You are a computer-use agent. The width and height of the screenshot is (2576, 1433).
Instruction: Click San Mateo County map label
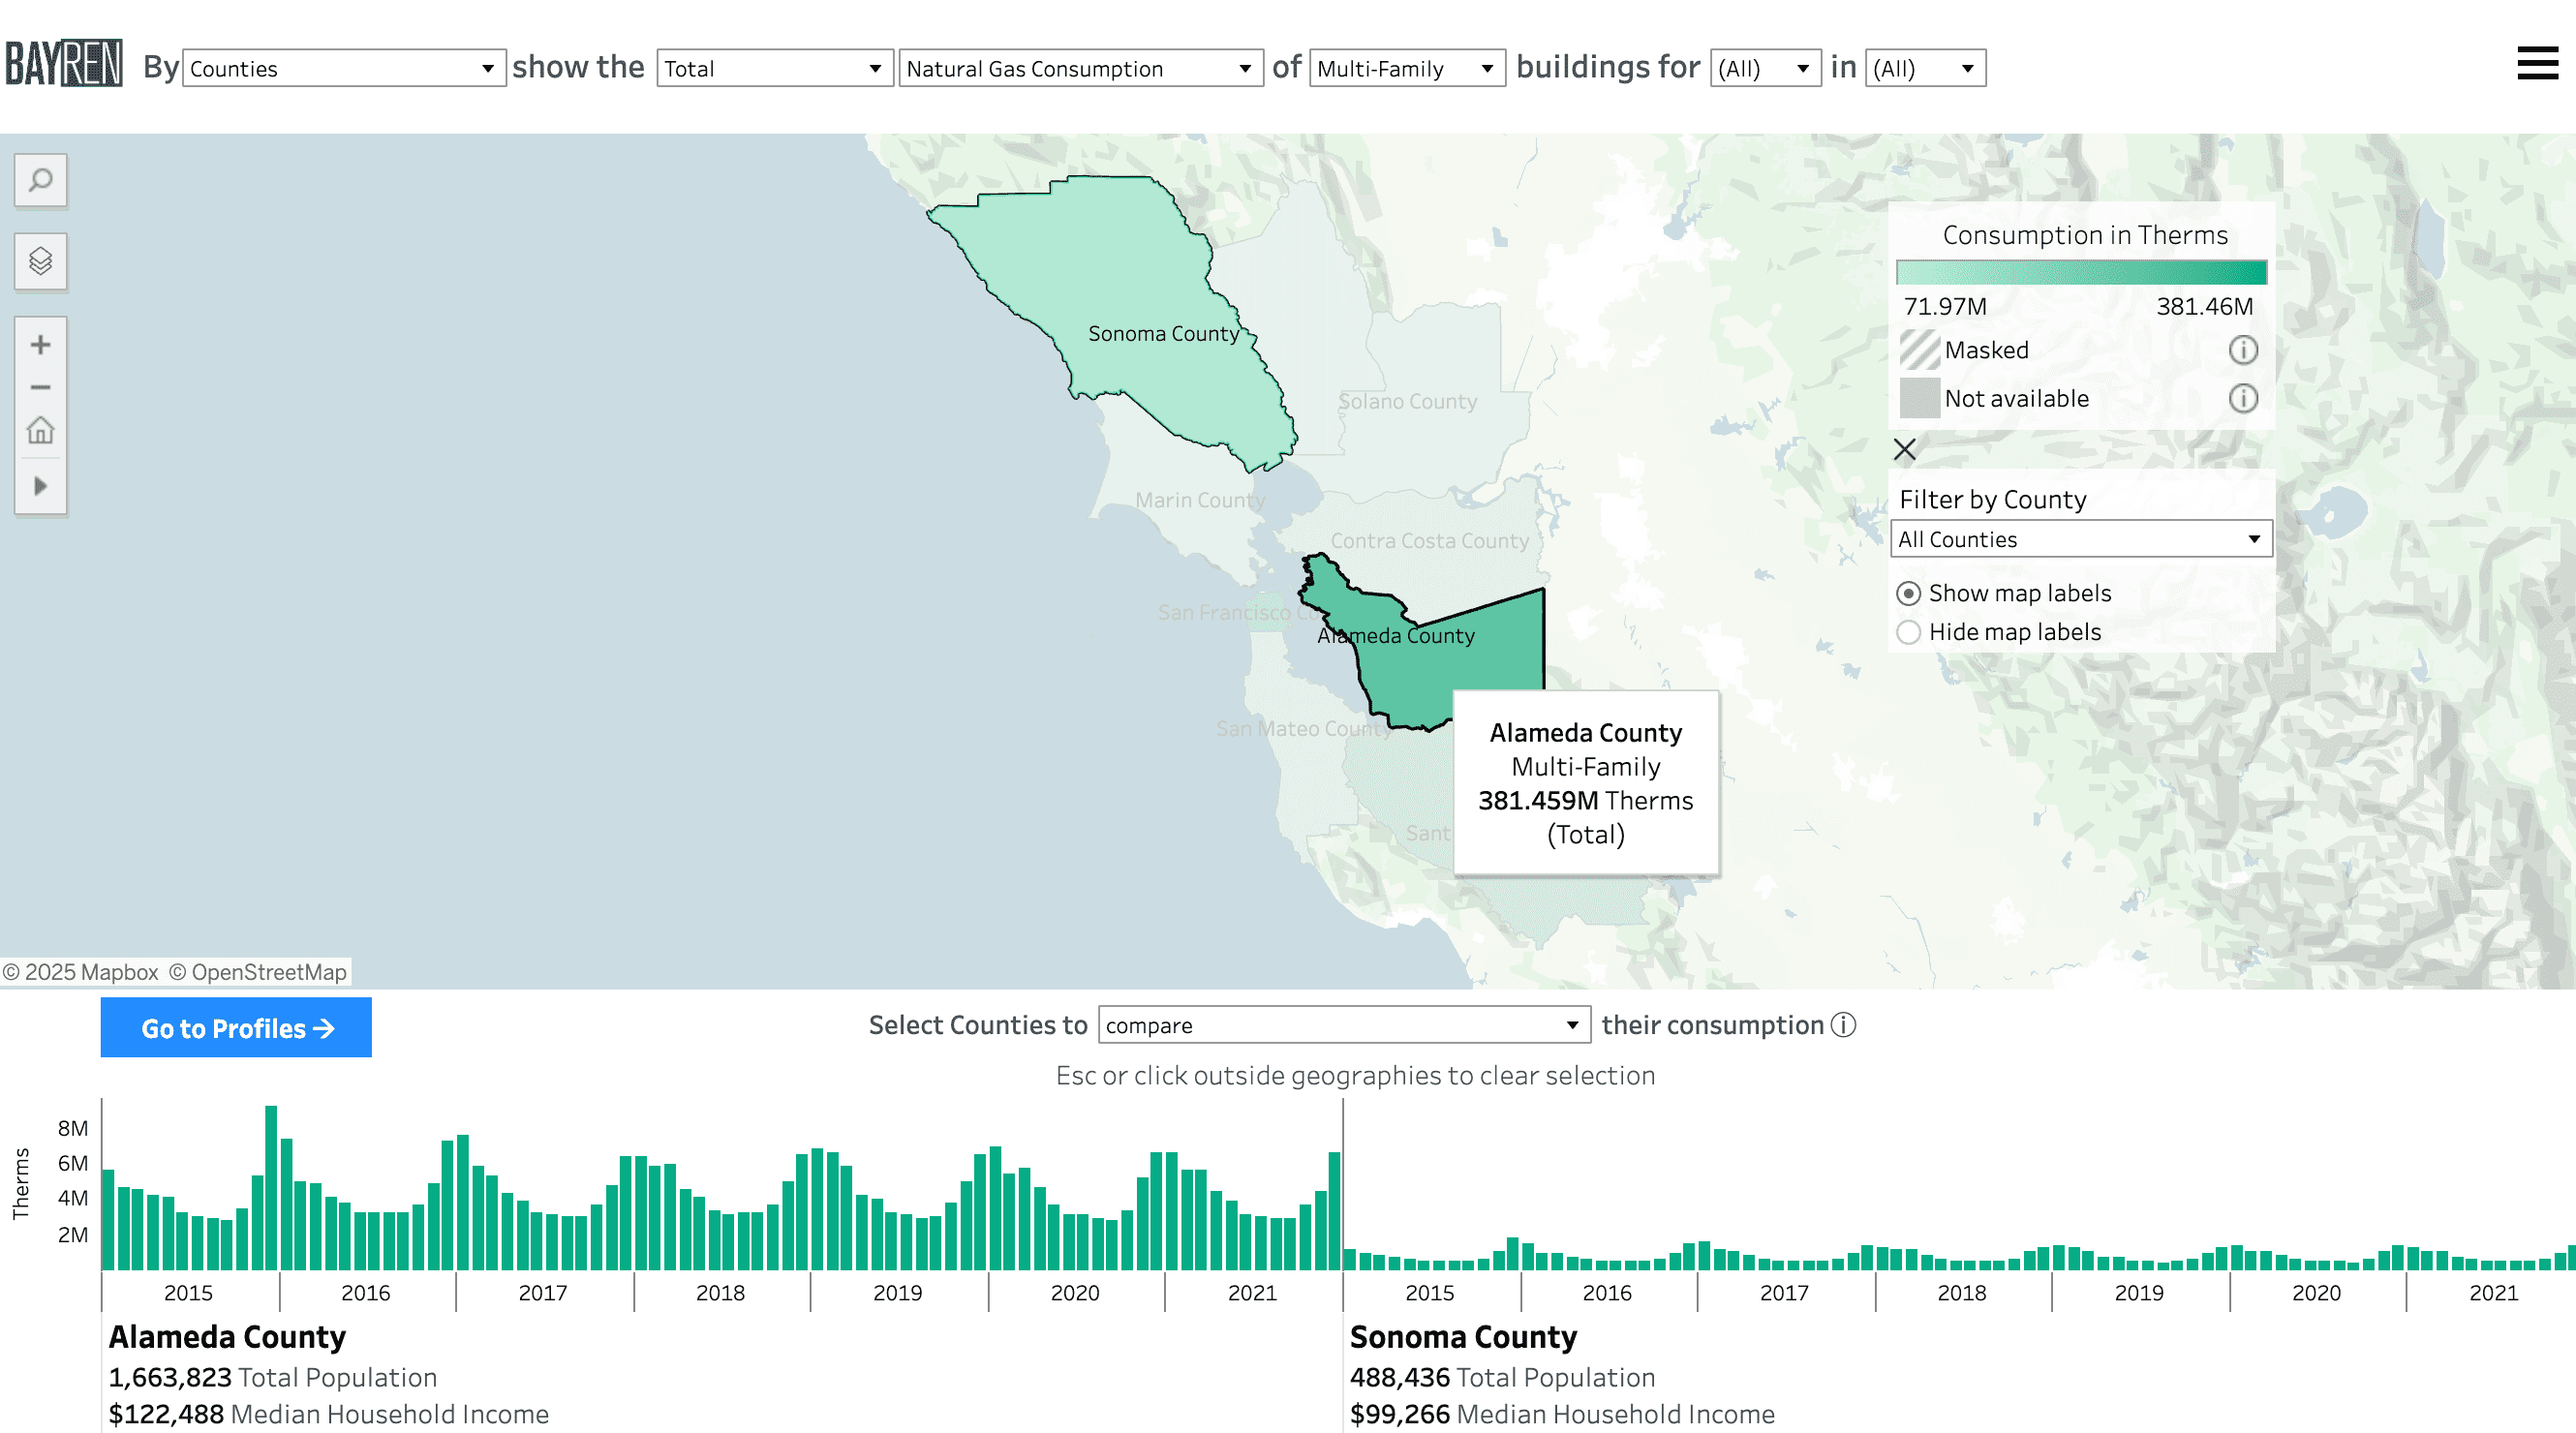tap(1304, 729)
